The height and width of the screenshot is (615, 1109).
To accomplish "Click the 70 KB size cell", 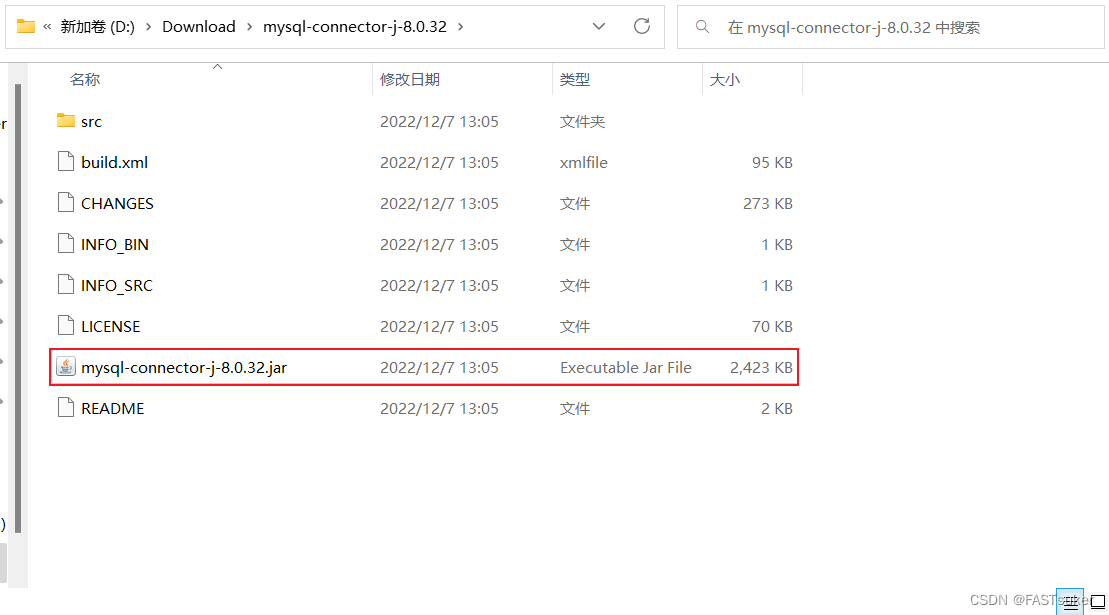I will [x=772, y=327].
